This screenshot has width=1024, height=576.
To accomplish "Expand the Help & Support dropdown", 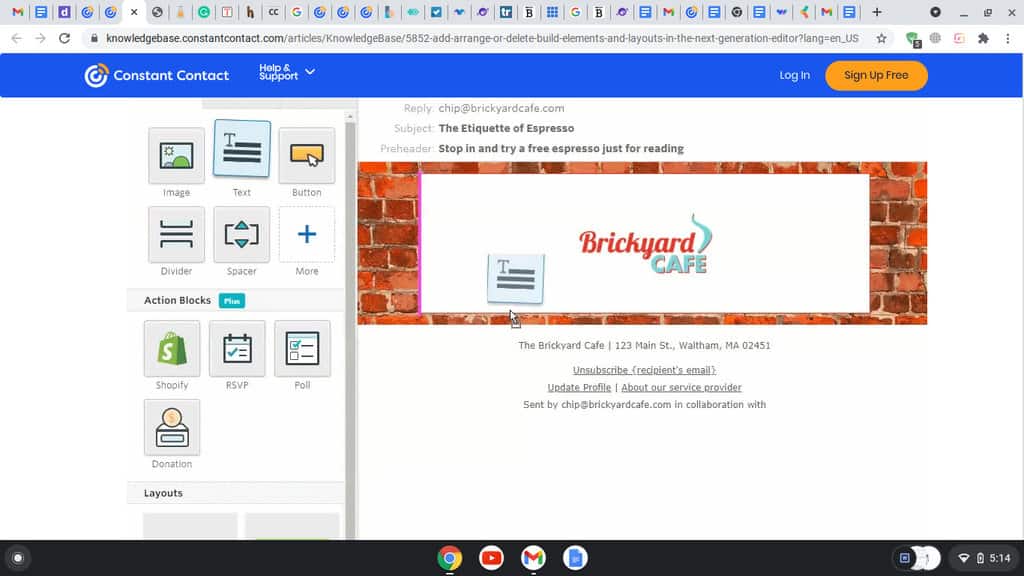I will [x=287, y=74].
